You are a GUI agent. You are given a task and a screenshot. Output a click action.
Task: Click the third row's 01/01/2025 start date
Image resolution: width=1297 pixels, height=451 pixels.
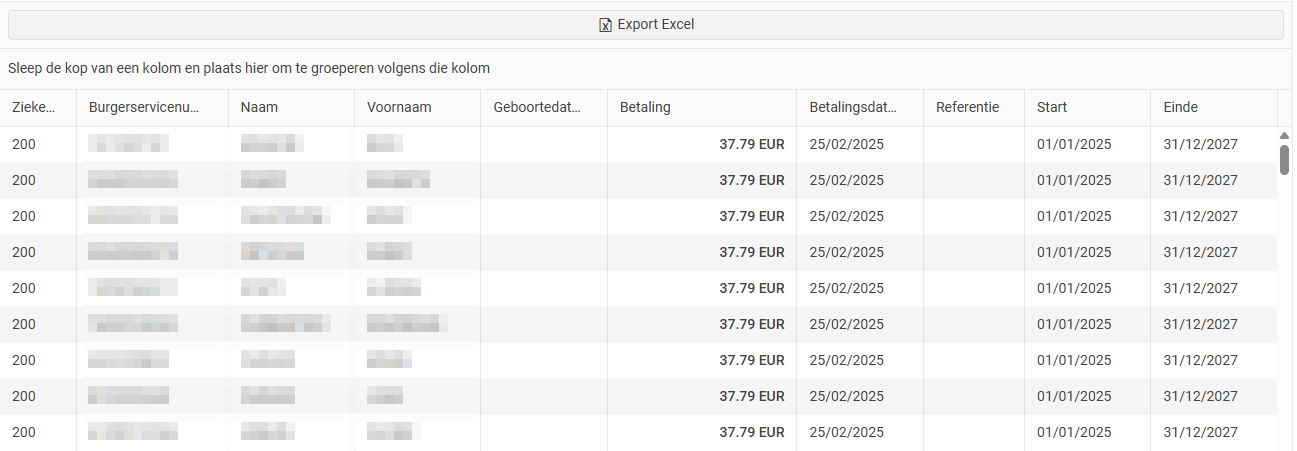click(x=1073, y=216)
